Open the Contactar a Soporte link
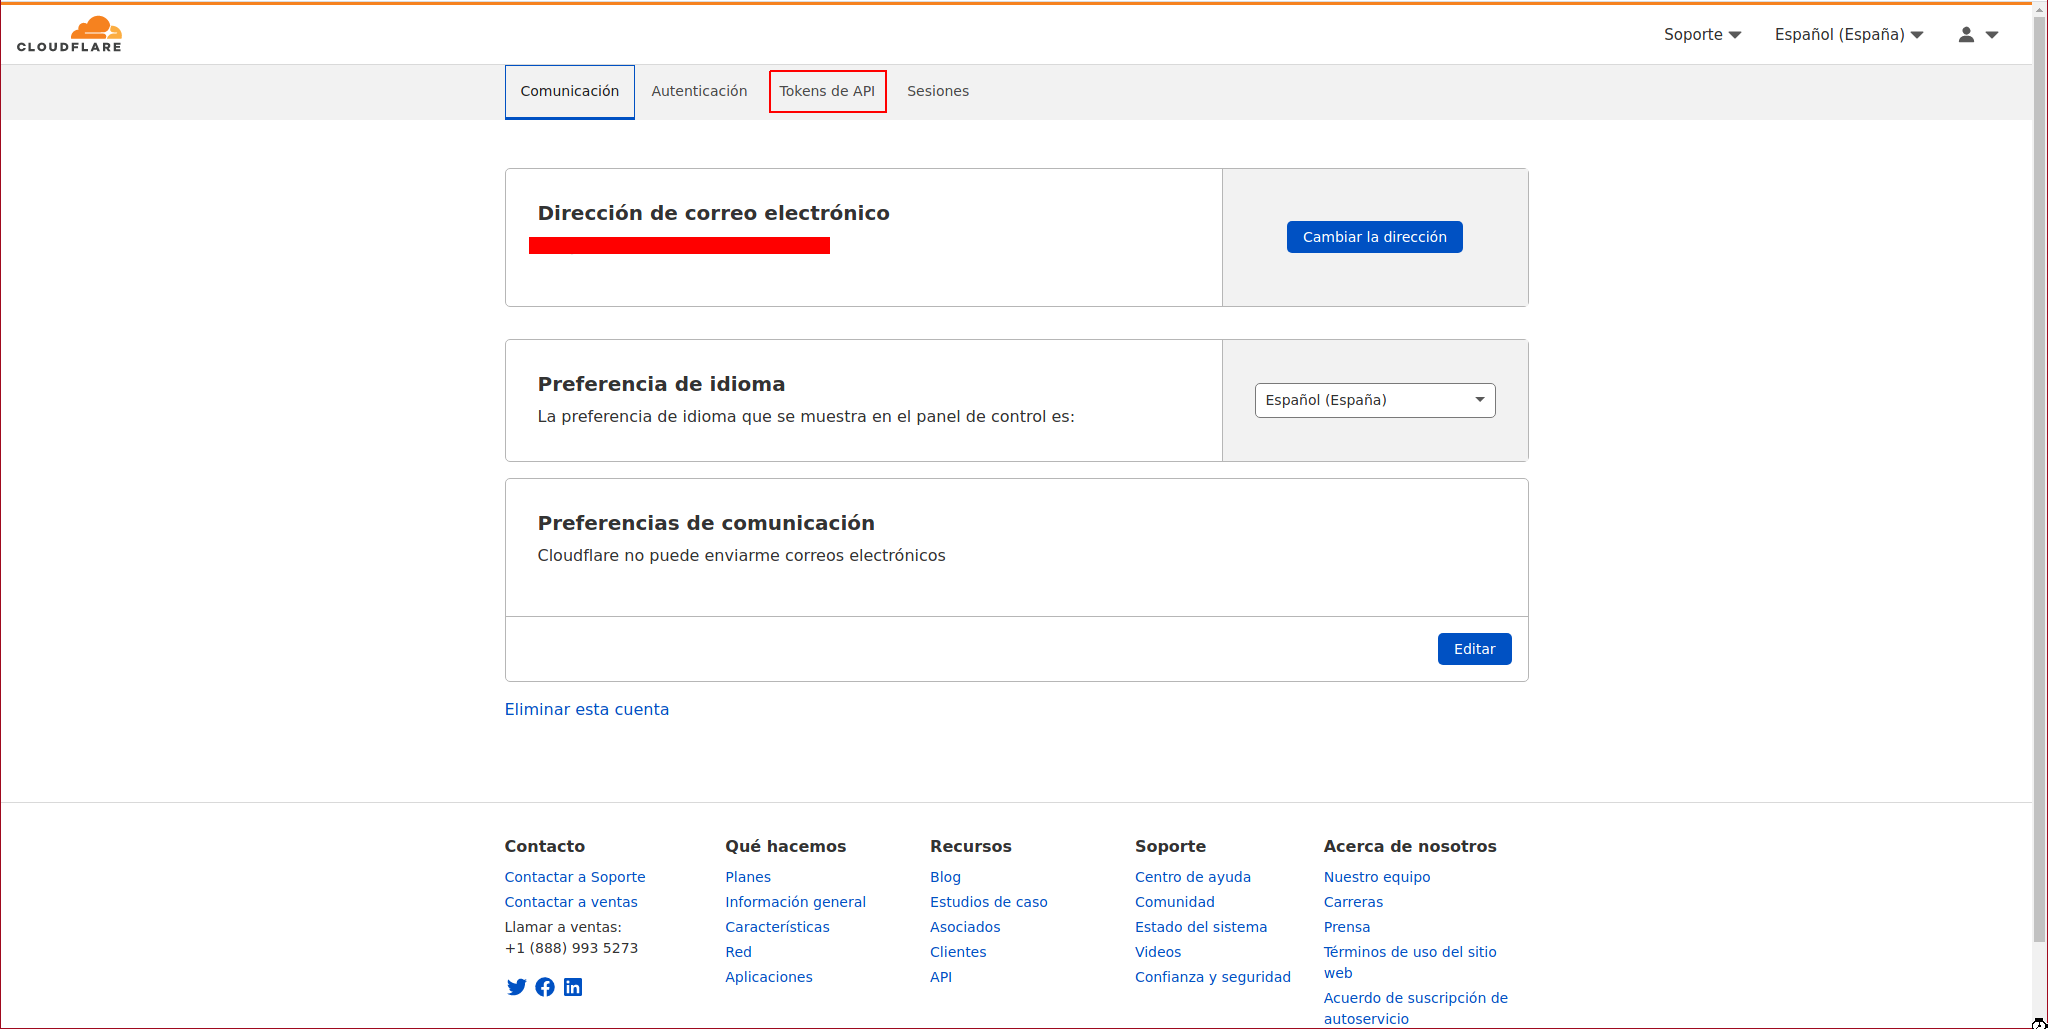 (x=574, y=877)
